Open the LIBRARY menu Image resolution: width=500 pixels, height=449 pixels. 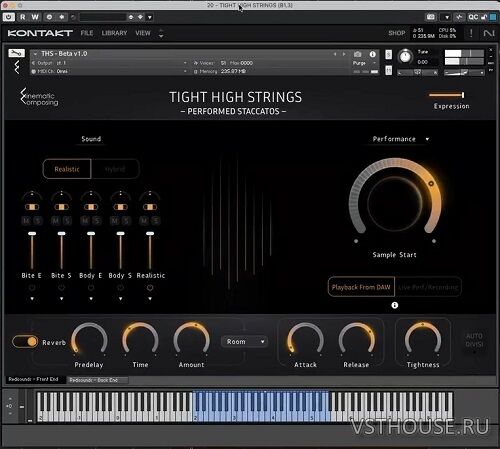pos(114,33)
